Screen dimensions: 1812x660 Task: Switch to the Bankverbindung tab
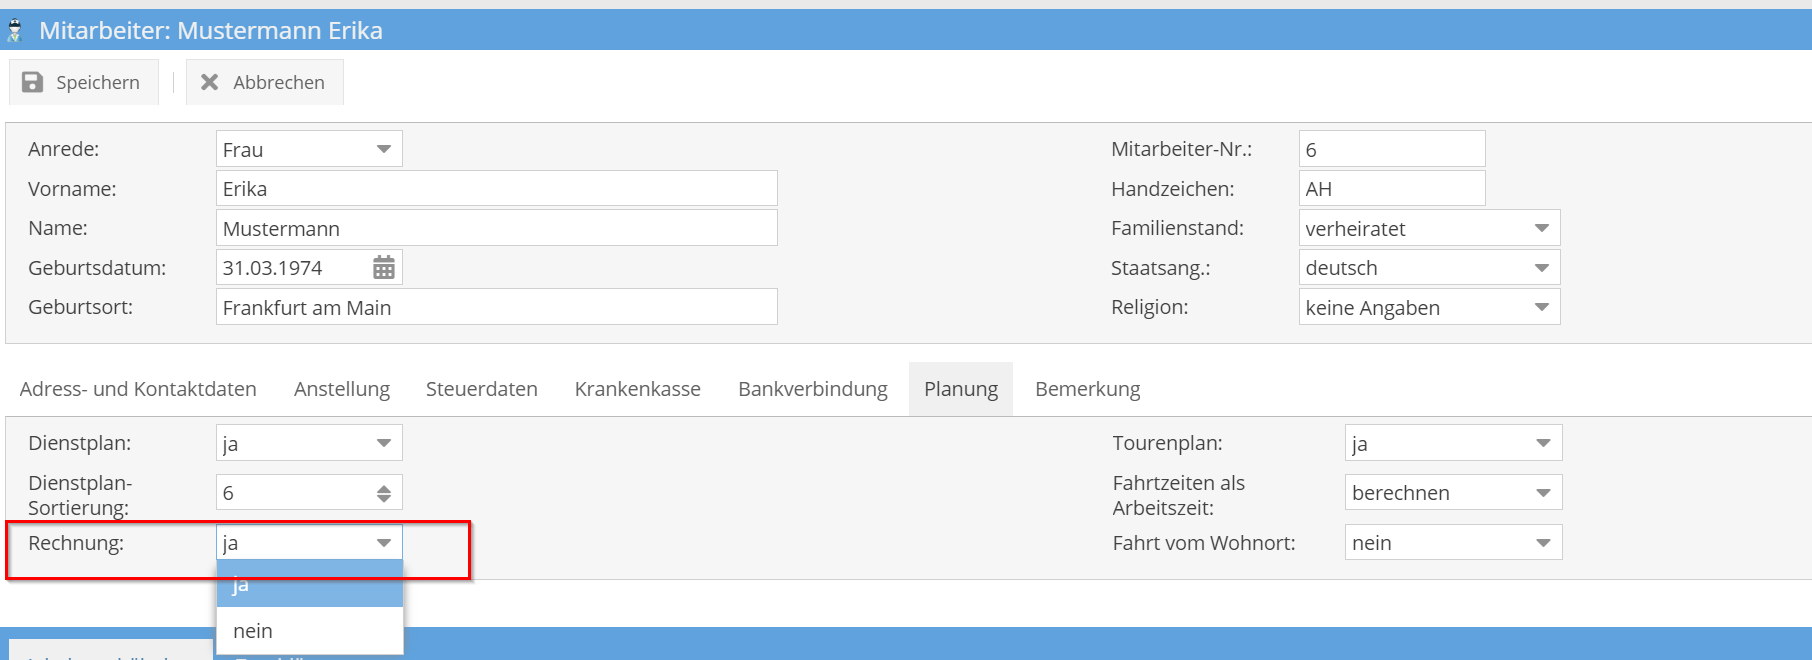click(x=813, y=389)
